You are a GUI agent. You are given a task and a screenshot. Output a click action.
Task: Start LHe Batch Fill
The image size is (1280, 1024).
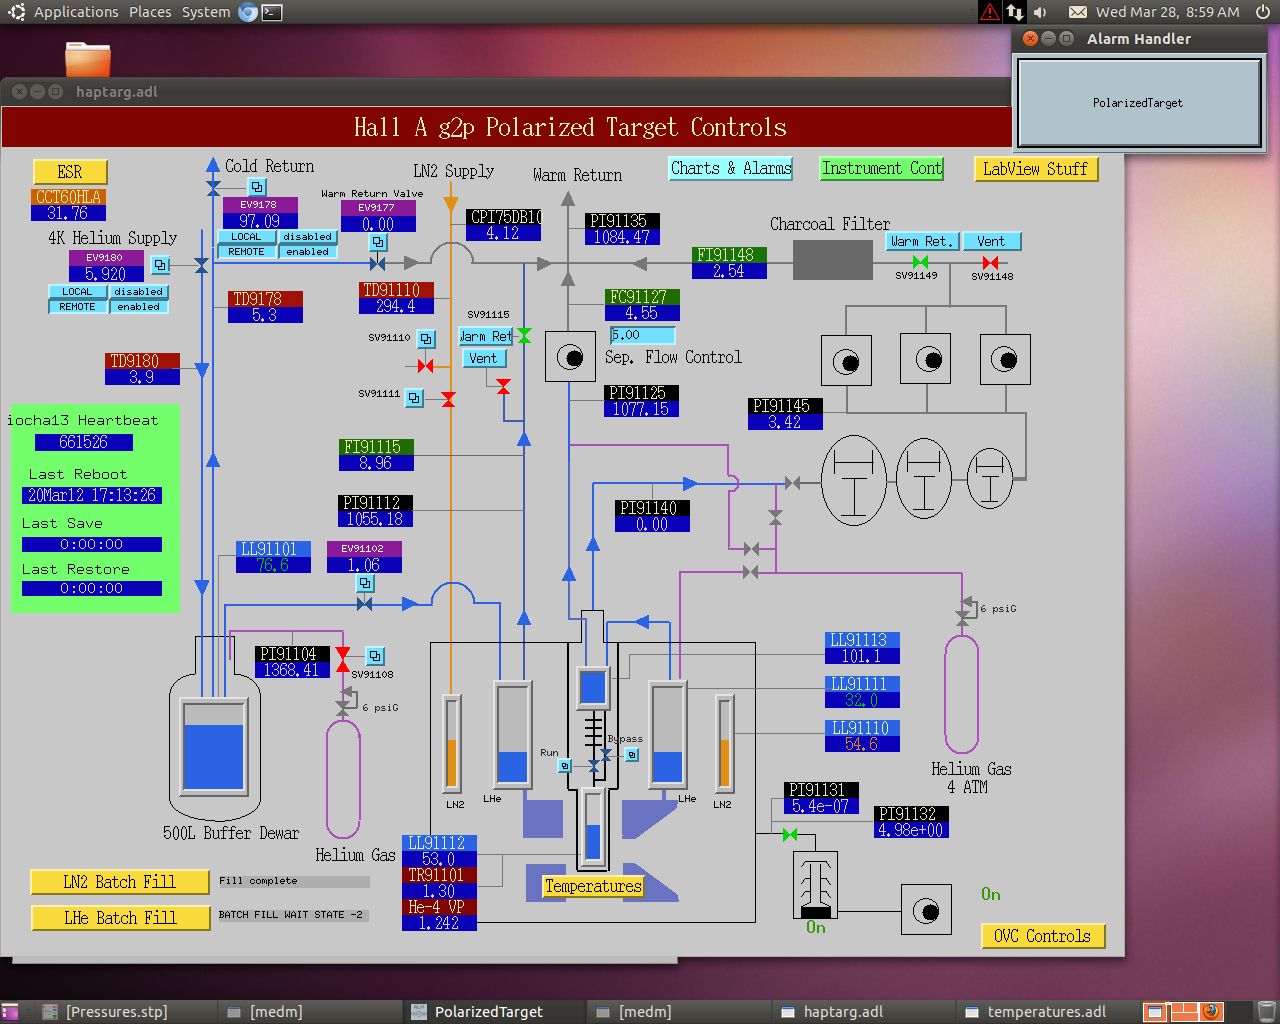(x=120, y=918)
